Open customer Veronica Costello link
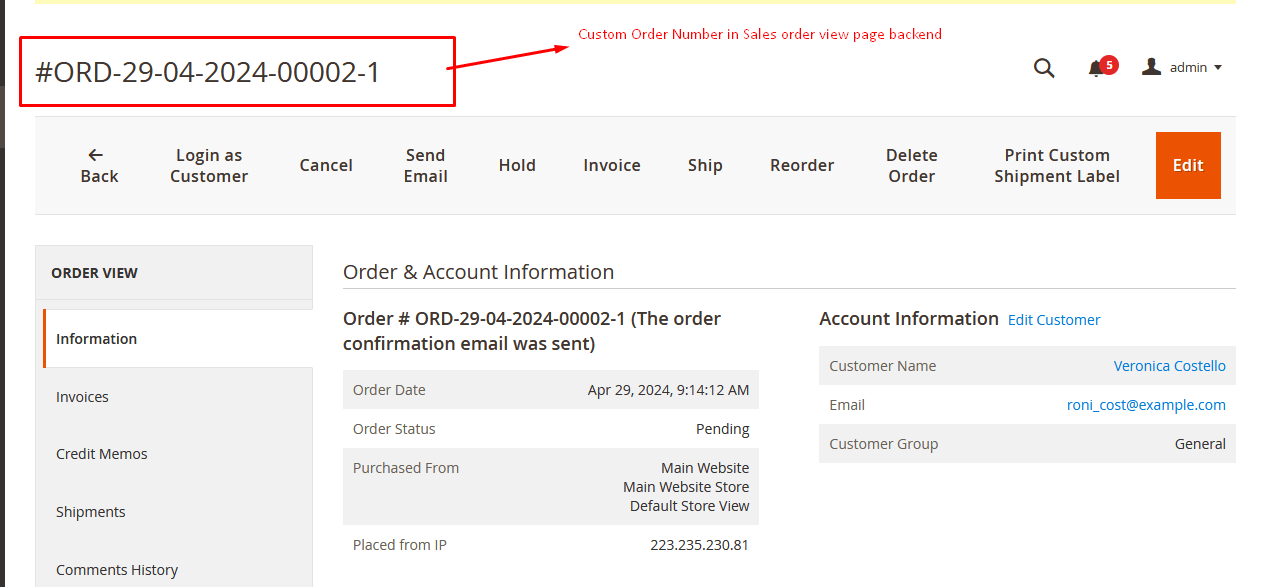1266x587 pixels. click(x=1169, y=366)
